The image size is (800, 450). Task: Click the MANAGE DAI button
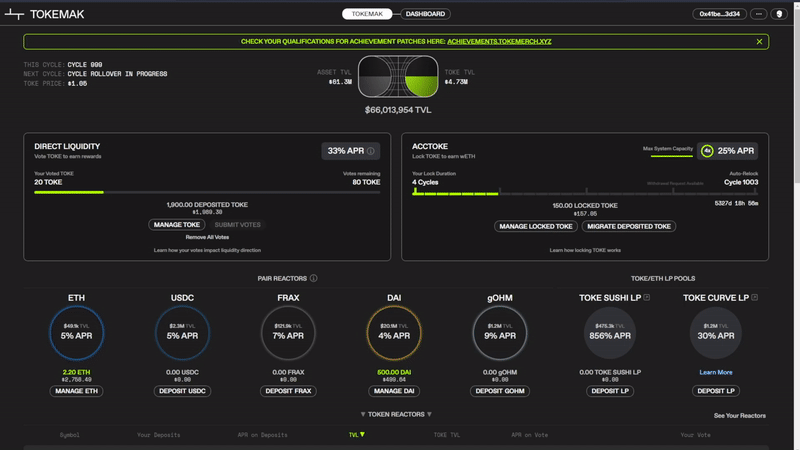tap(394, 391)
